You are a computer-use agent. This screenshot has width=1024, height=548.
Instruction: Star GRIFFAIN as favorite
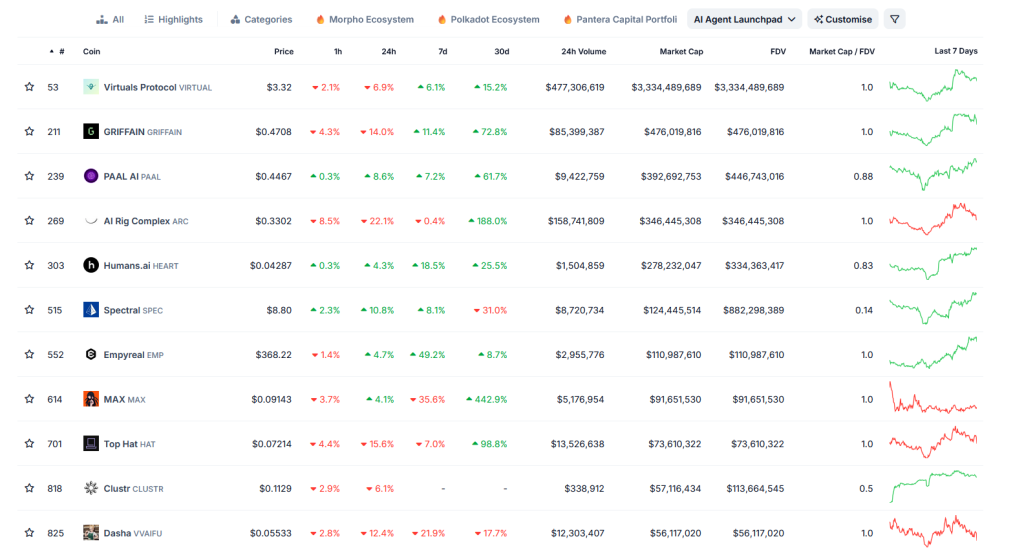click(29, 131)
